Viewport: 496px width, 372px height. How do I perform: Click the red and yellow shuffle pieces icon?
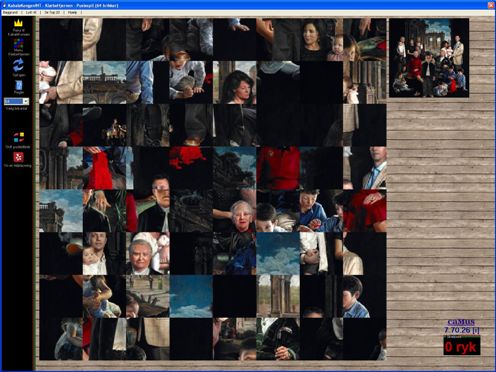click(19, 137)
